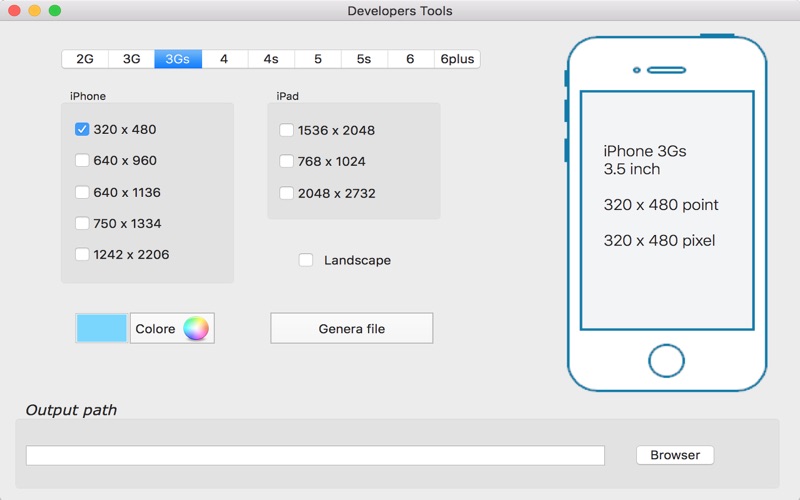The width and height of the screenshot is (800, 500).
Task: Click the color wheel icon
Action: point(196,328)
